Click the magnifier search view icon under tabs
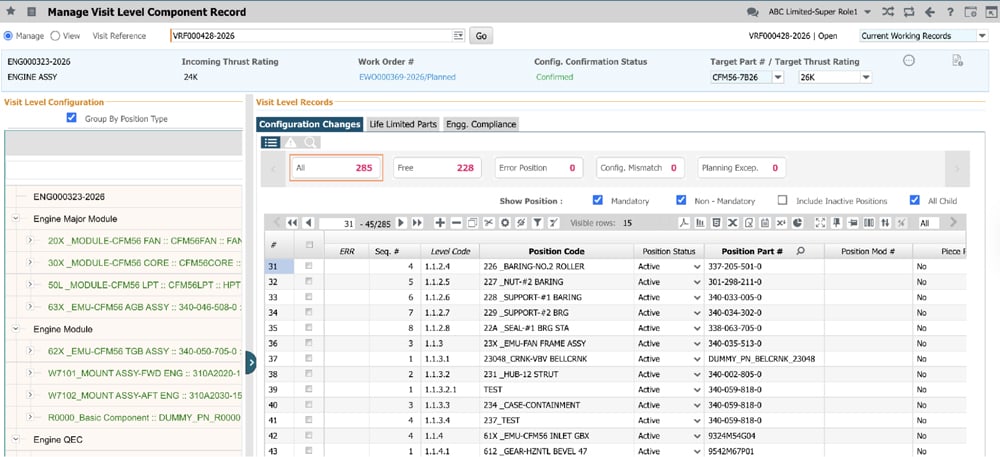This screenshot has width=1000, height=457. [309, 142]
